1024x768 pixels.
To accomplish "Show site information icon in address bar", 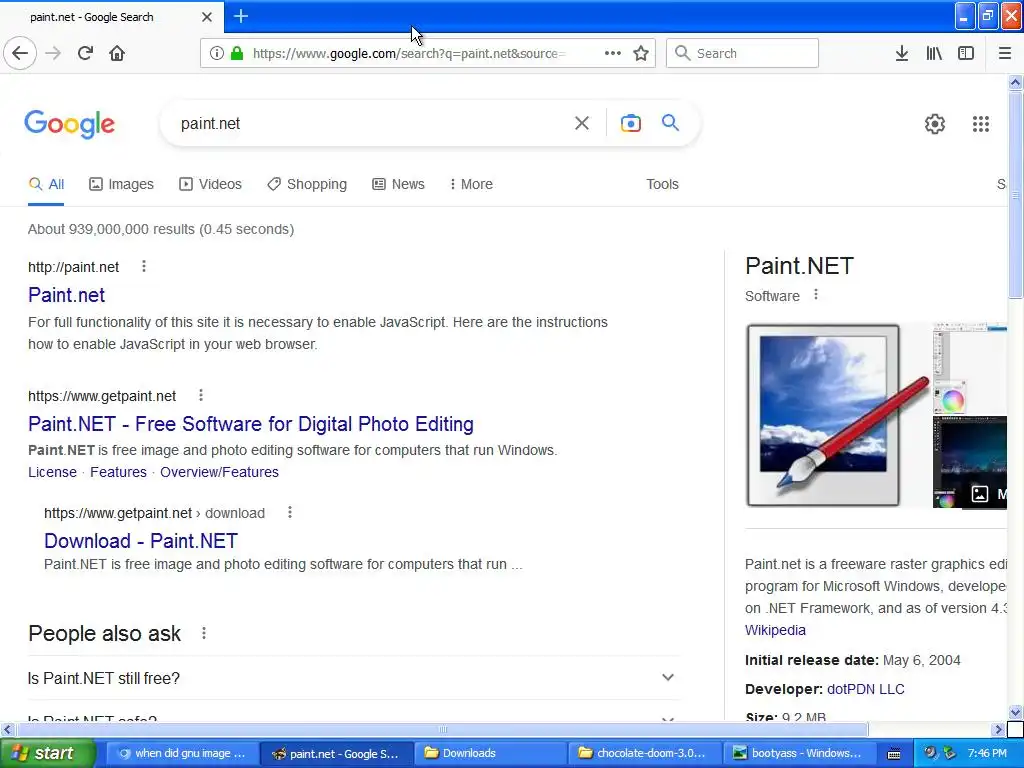I will (x=216, y=54).
